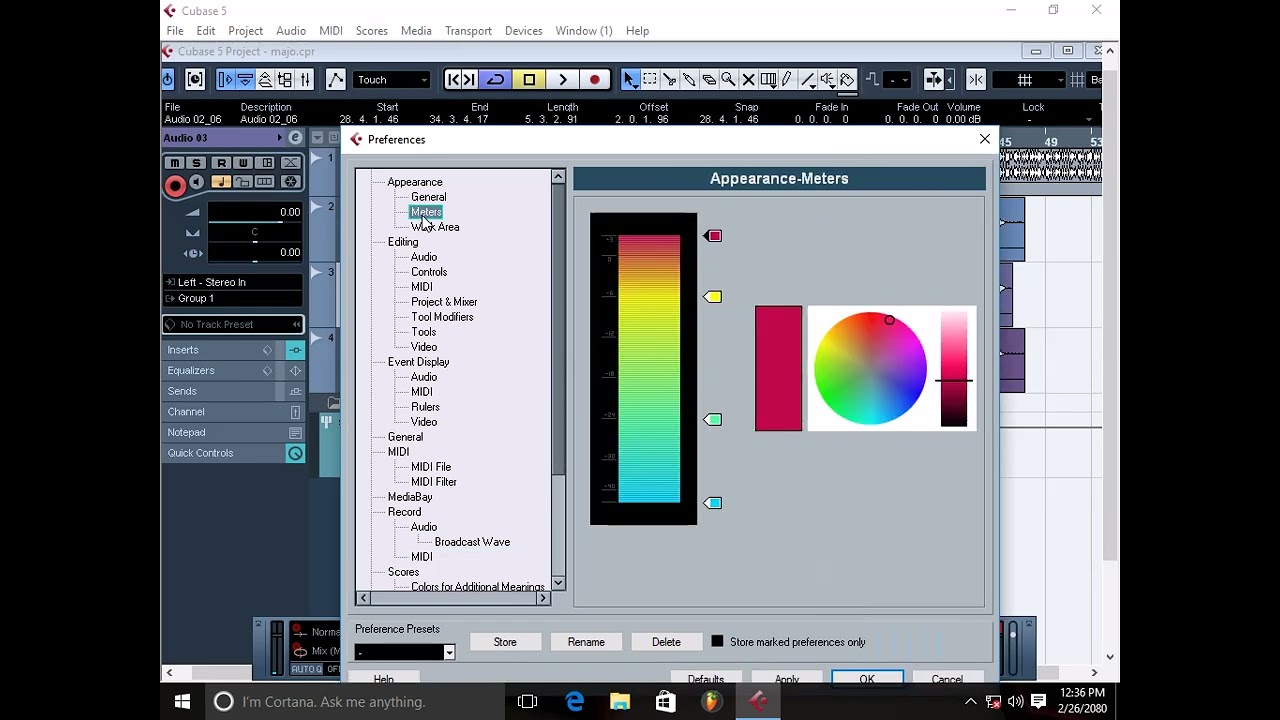Click Cancel in Preferences dialog
The height and width of the screenshot is (720, 1280).
[947, 679]
